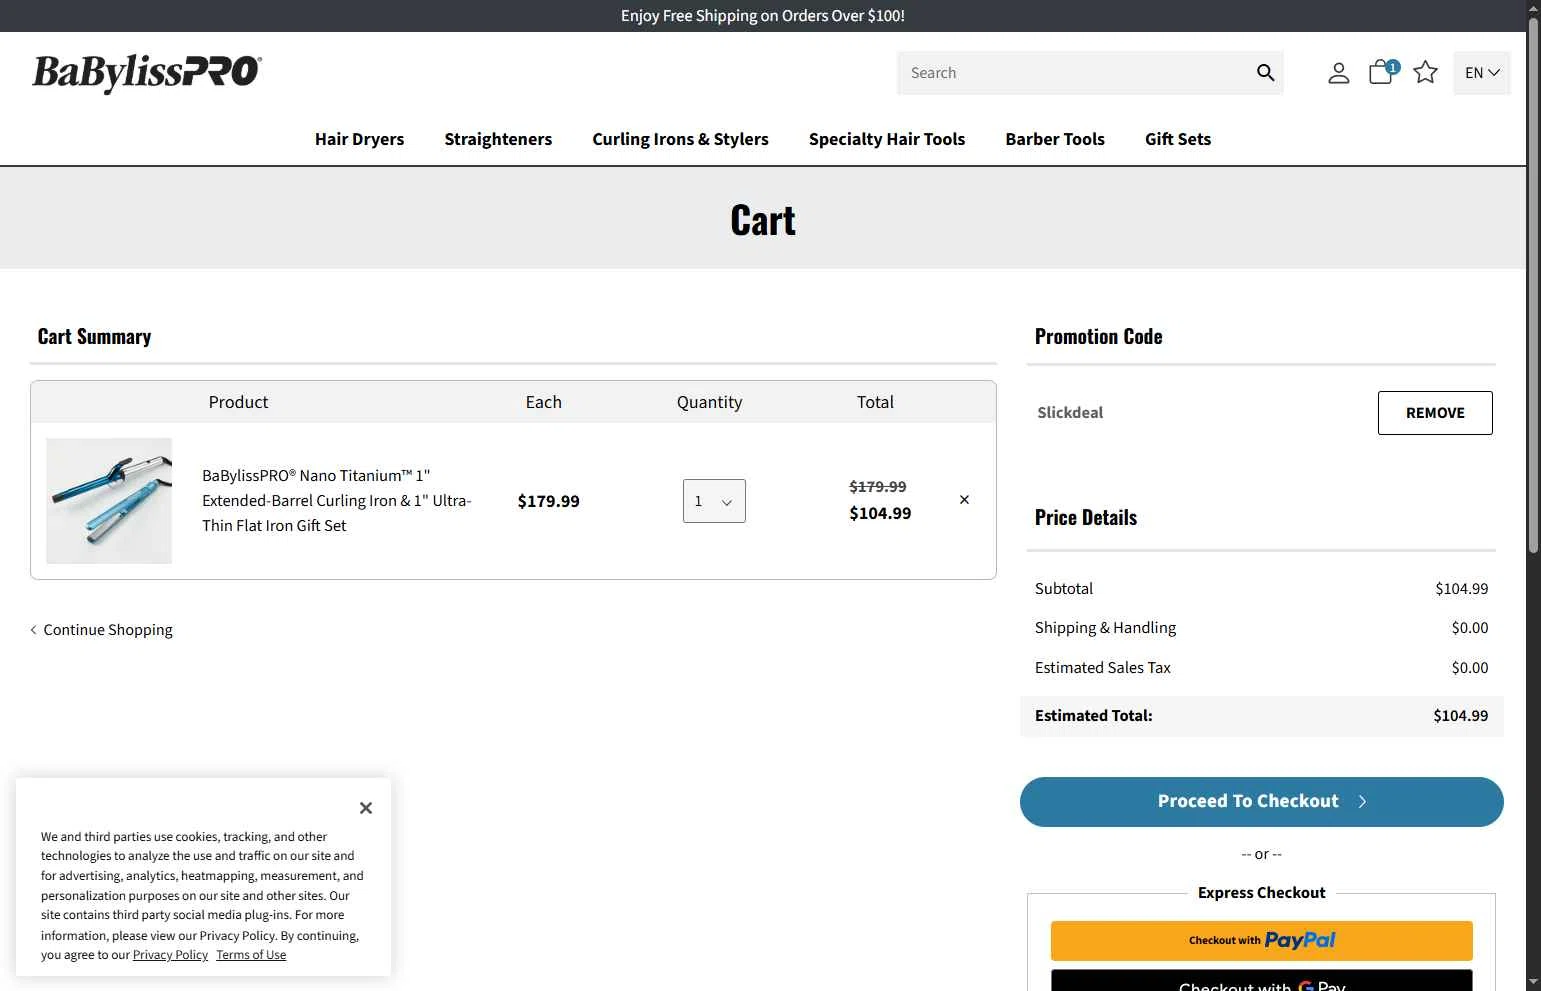Open the Terms of Use link
Image resolution: width=1541 pixels, height=991 pixels.
click(x=251, y=955)
